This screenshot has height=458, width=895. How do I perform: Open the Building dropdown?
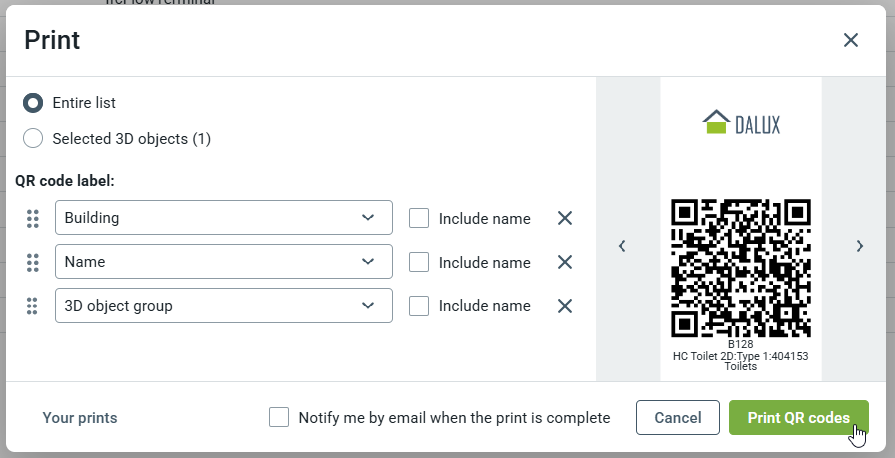pos(223,218)
